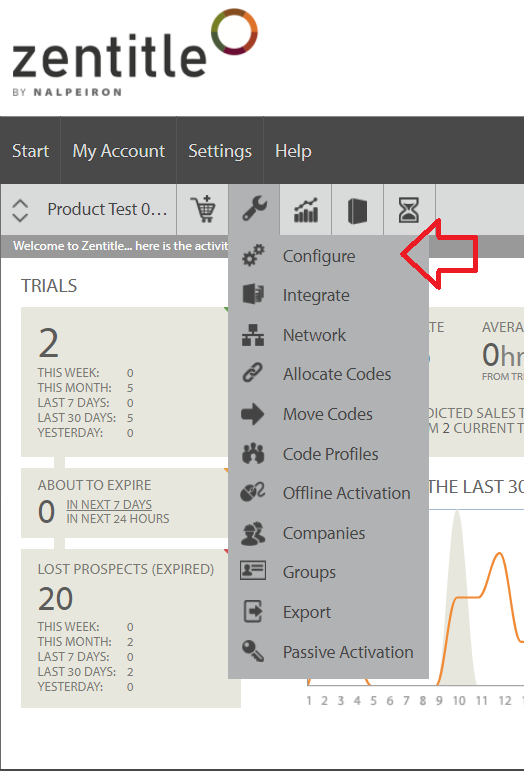This screenshot has width=524, height=771.
Task: Open the bar chart analytics icon
Action: click(306, 210)
